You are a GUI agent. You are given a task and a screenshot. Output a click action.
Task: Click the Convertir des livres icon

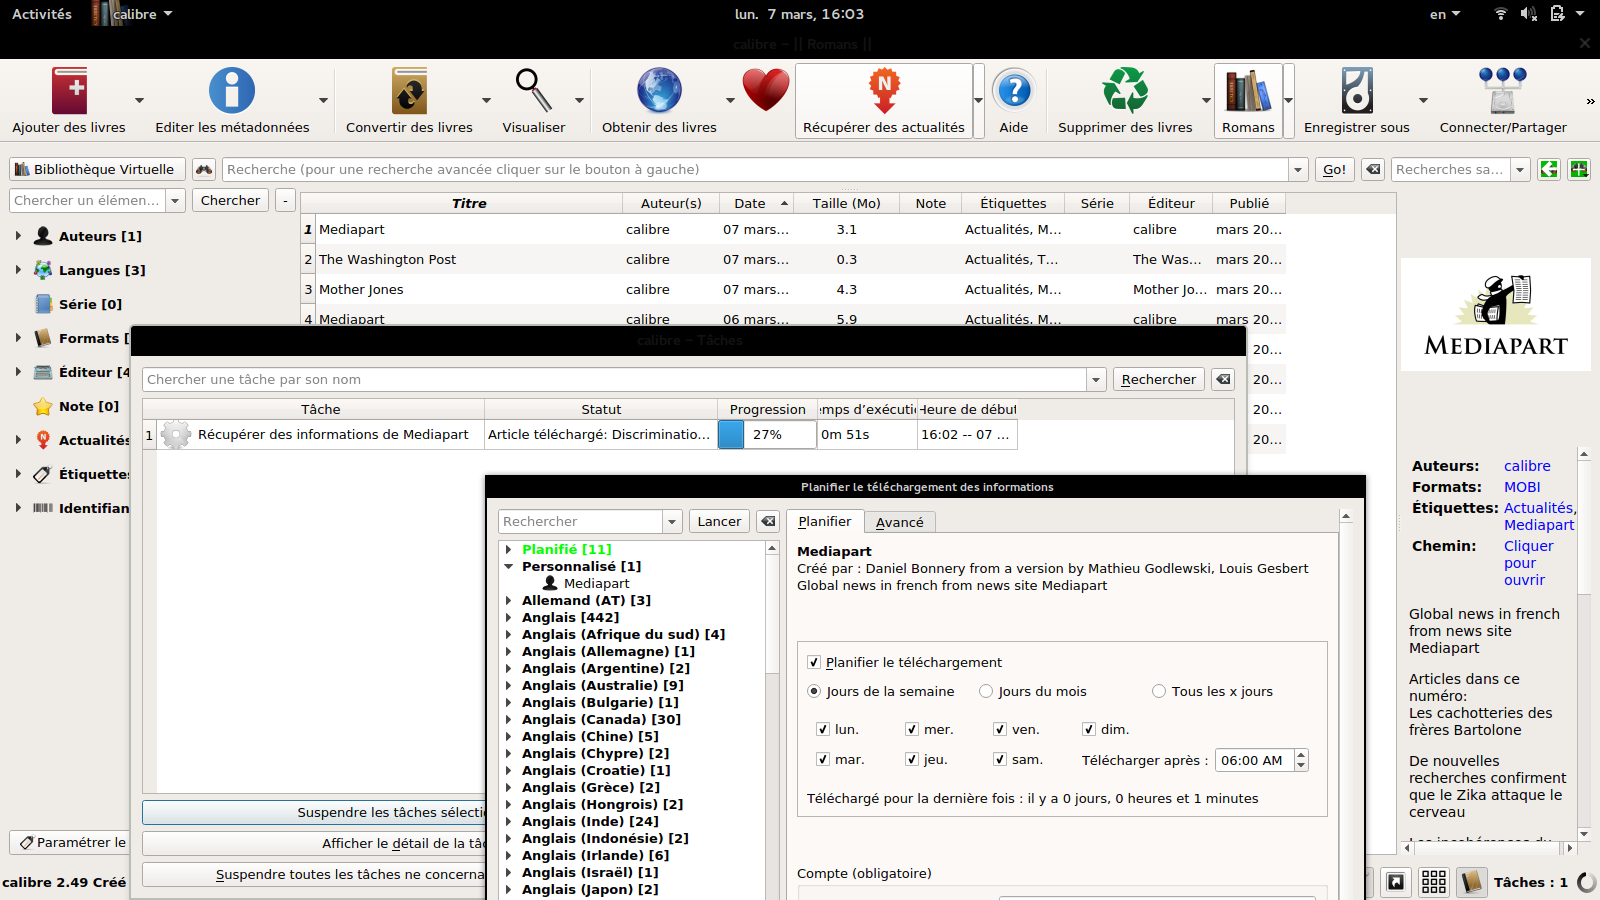point(409,91)
